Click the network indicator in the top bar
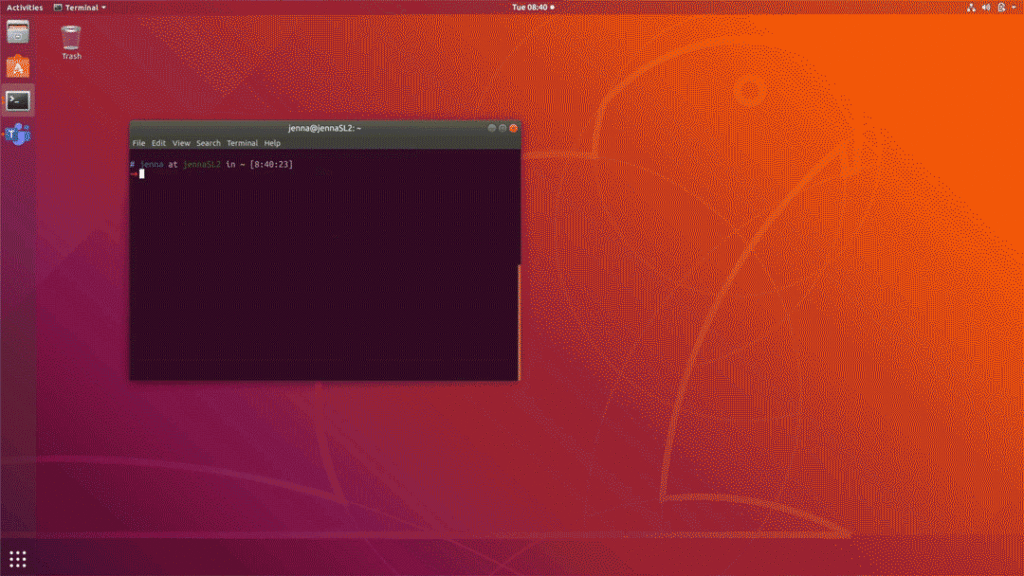The image size is (1024, 576). pyautogui.click(x=971, y=8)
